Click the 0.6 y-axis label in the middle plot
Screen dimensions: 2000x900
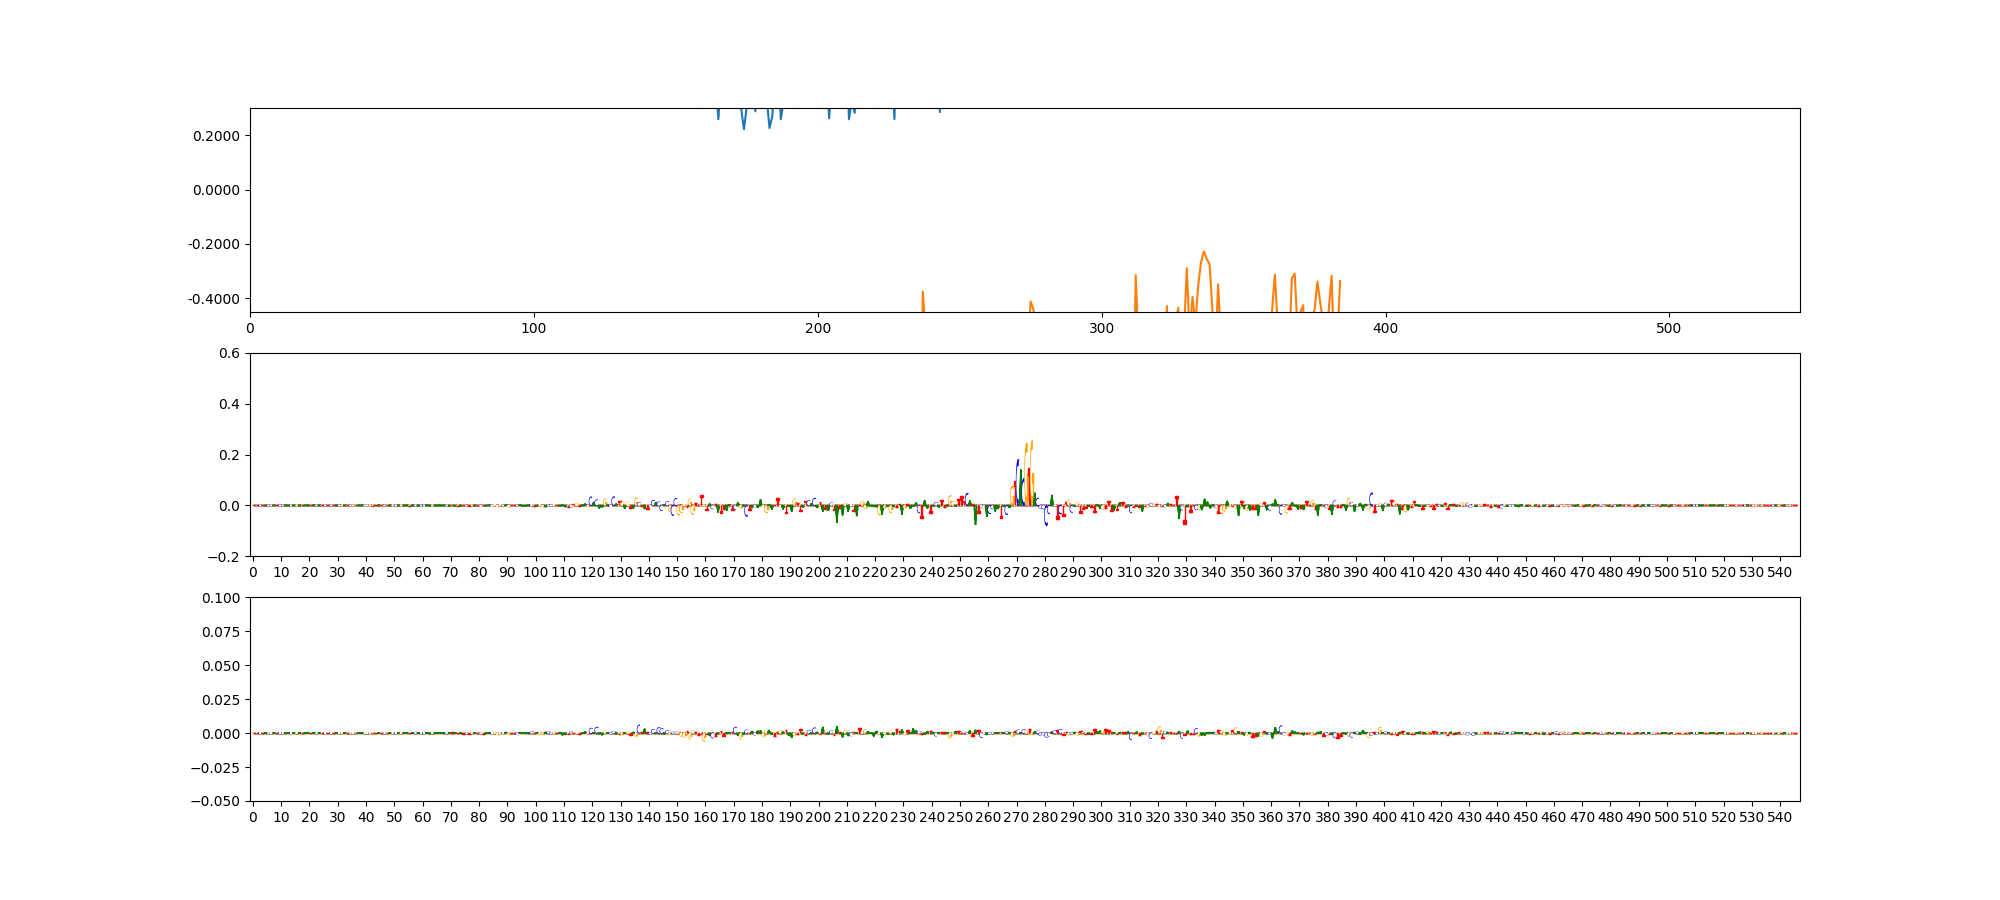coord(229,353)
